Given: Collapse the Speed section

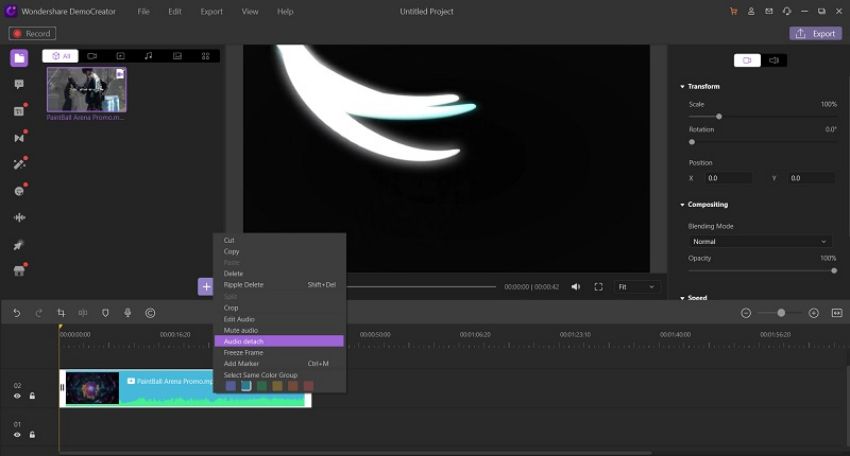Looking at the screenshot, I should point(682,298).
